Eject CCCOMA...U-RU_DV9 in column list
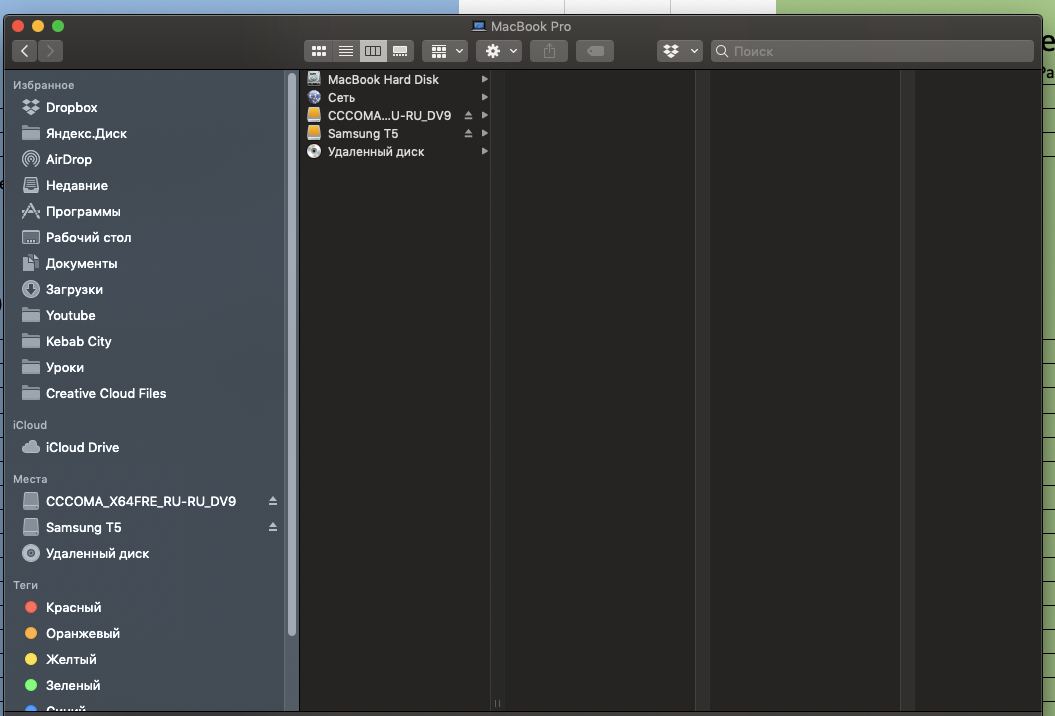The image size is (1055, 716). (468, 116)
